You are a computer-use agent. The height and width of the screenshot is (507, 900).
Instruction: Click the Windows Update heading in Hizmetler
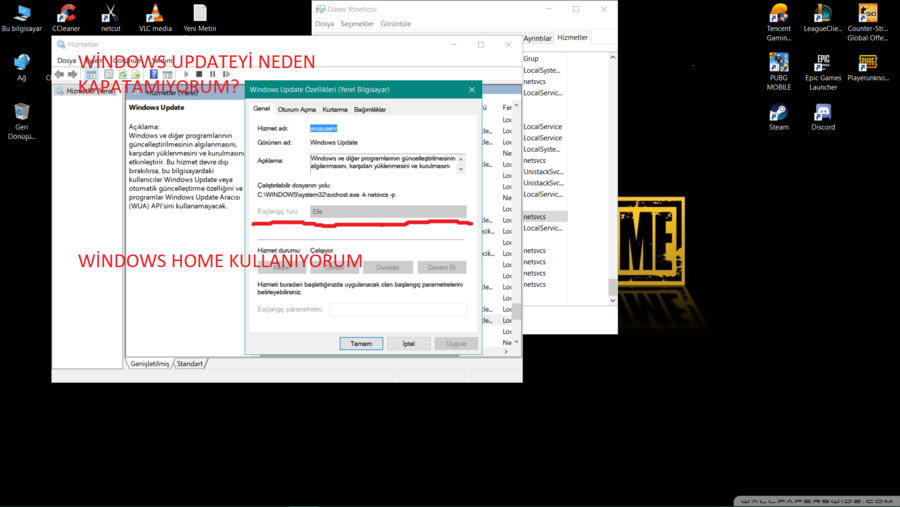click(157, 107)
